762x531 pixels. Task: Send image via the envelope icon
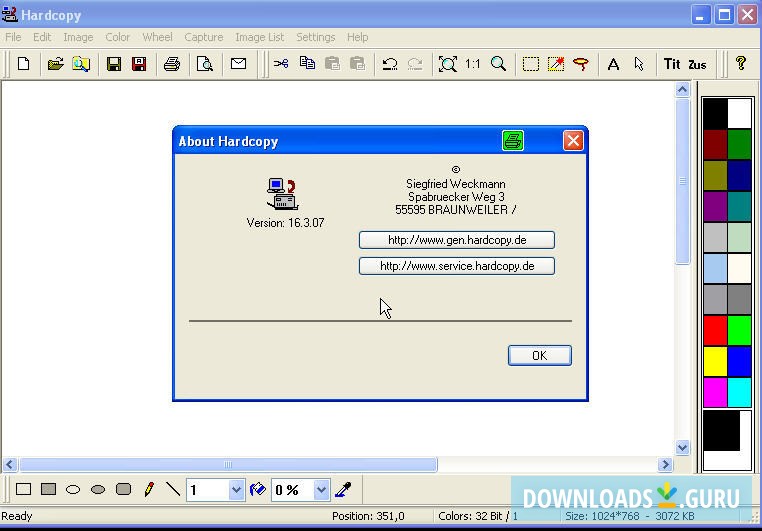pos(238,64)
